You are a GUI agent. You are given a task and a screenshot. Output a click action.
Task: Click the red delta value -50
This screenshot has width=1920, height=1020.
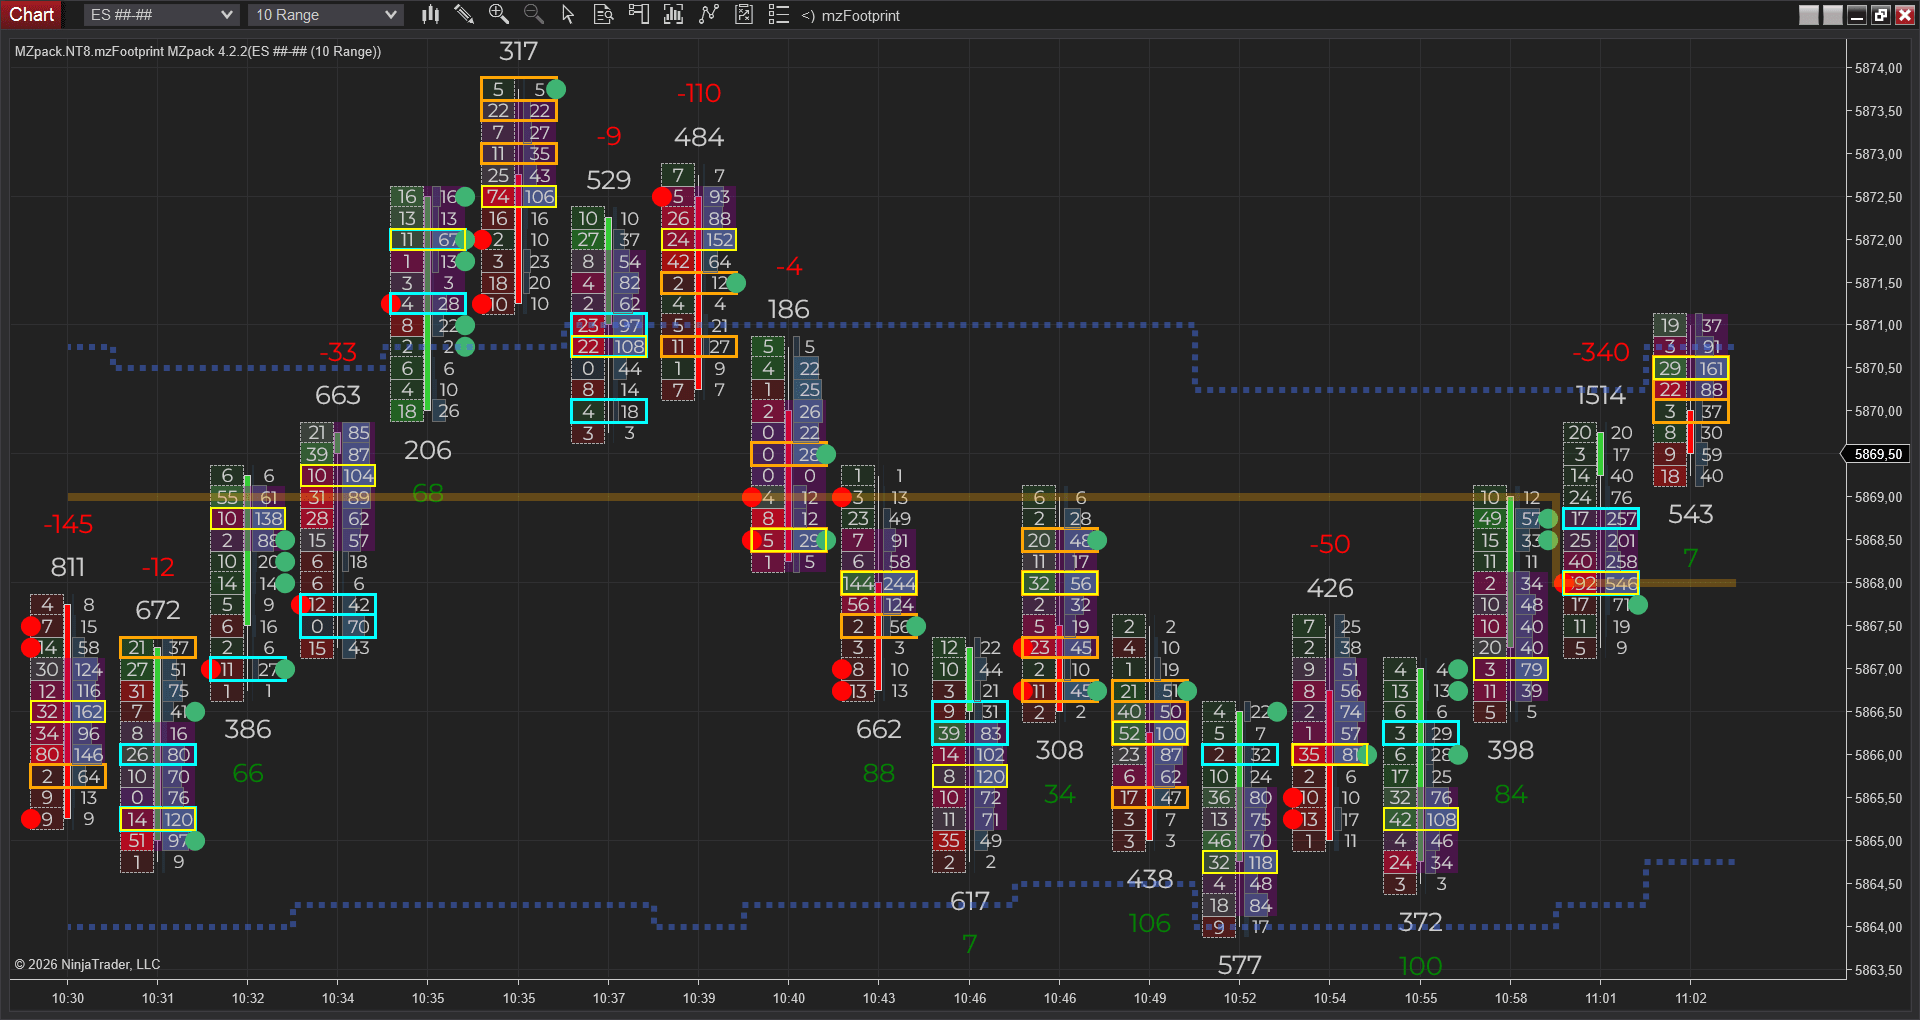click(1330, 544)
